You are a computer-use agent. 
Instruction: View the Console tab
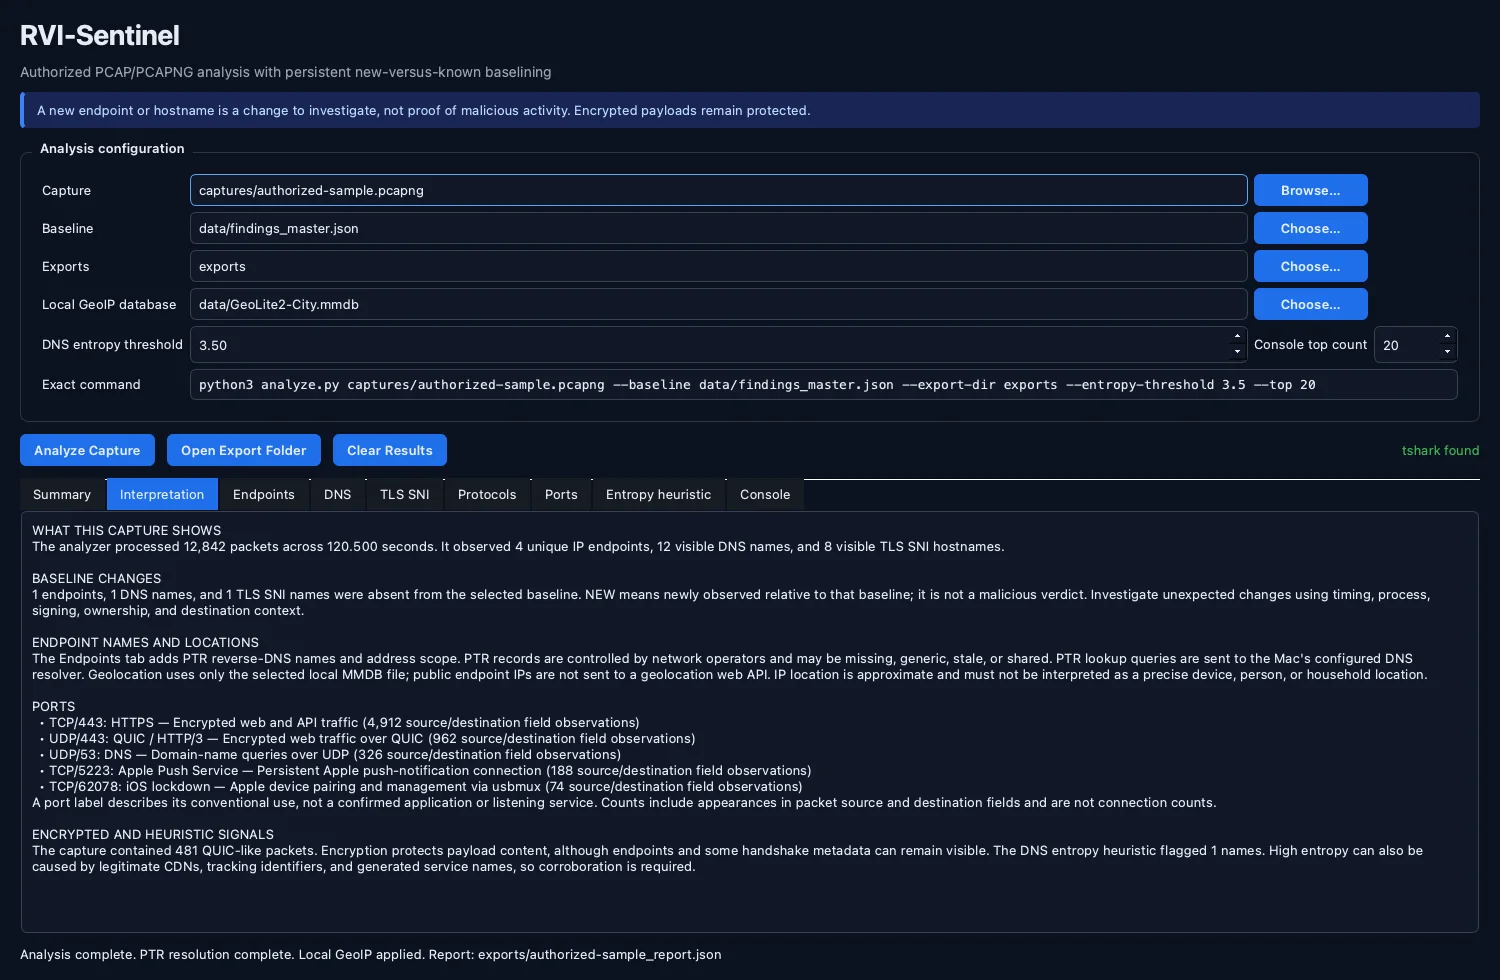pyautogui.click(x=765, y=494)
